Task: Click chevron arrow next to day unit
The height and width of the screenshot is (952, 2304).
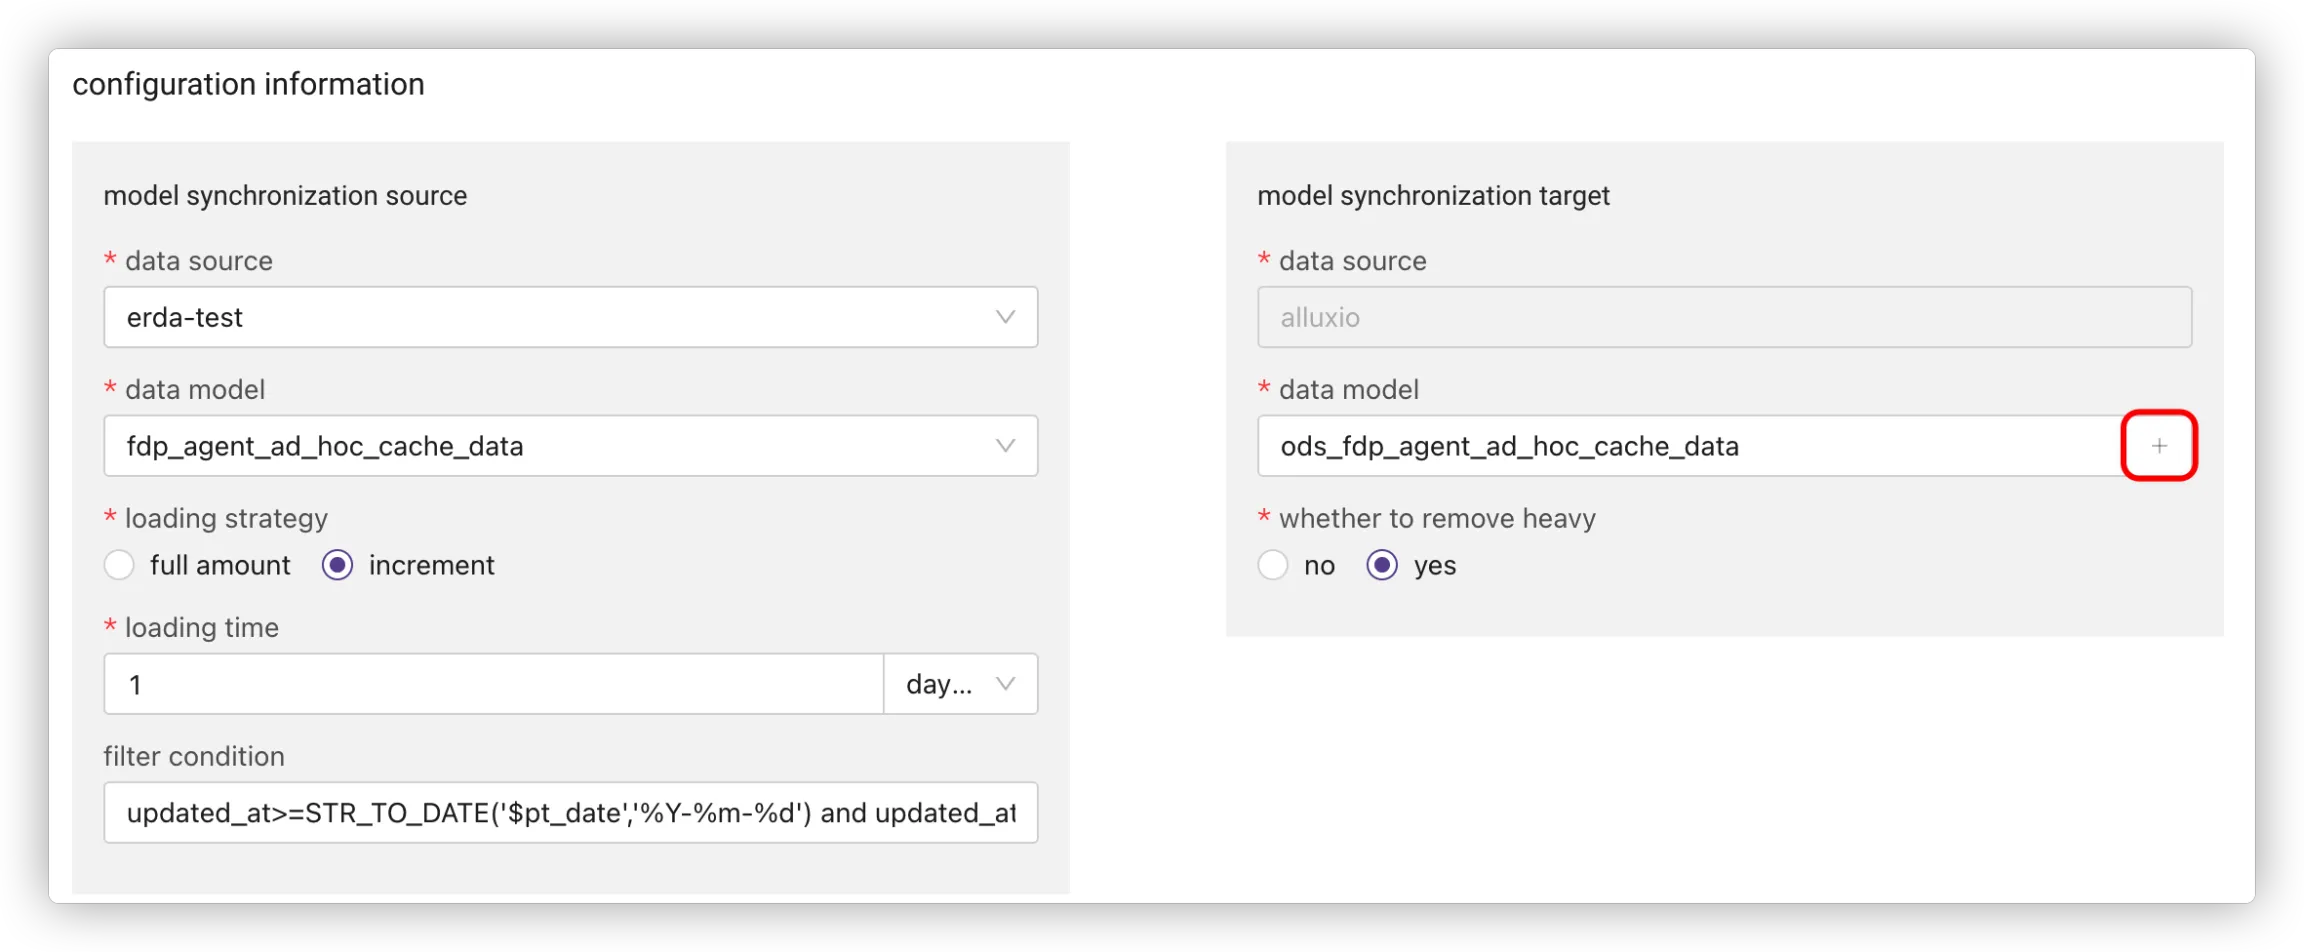Action: 1006,684
